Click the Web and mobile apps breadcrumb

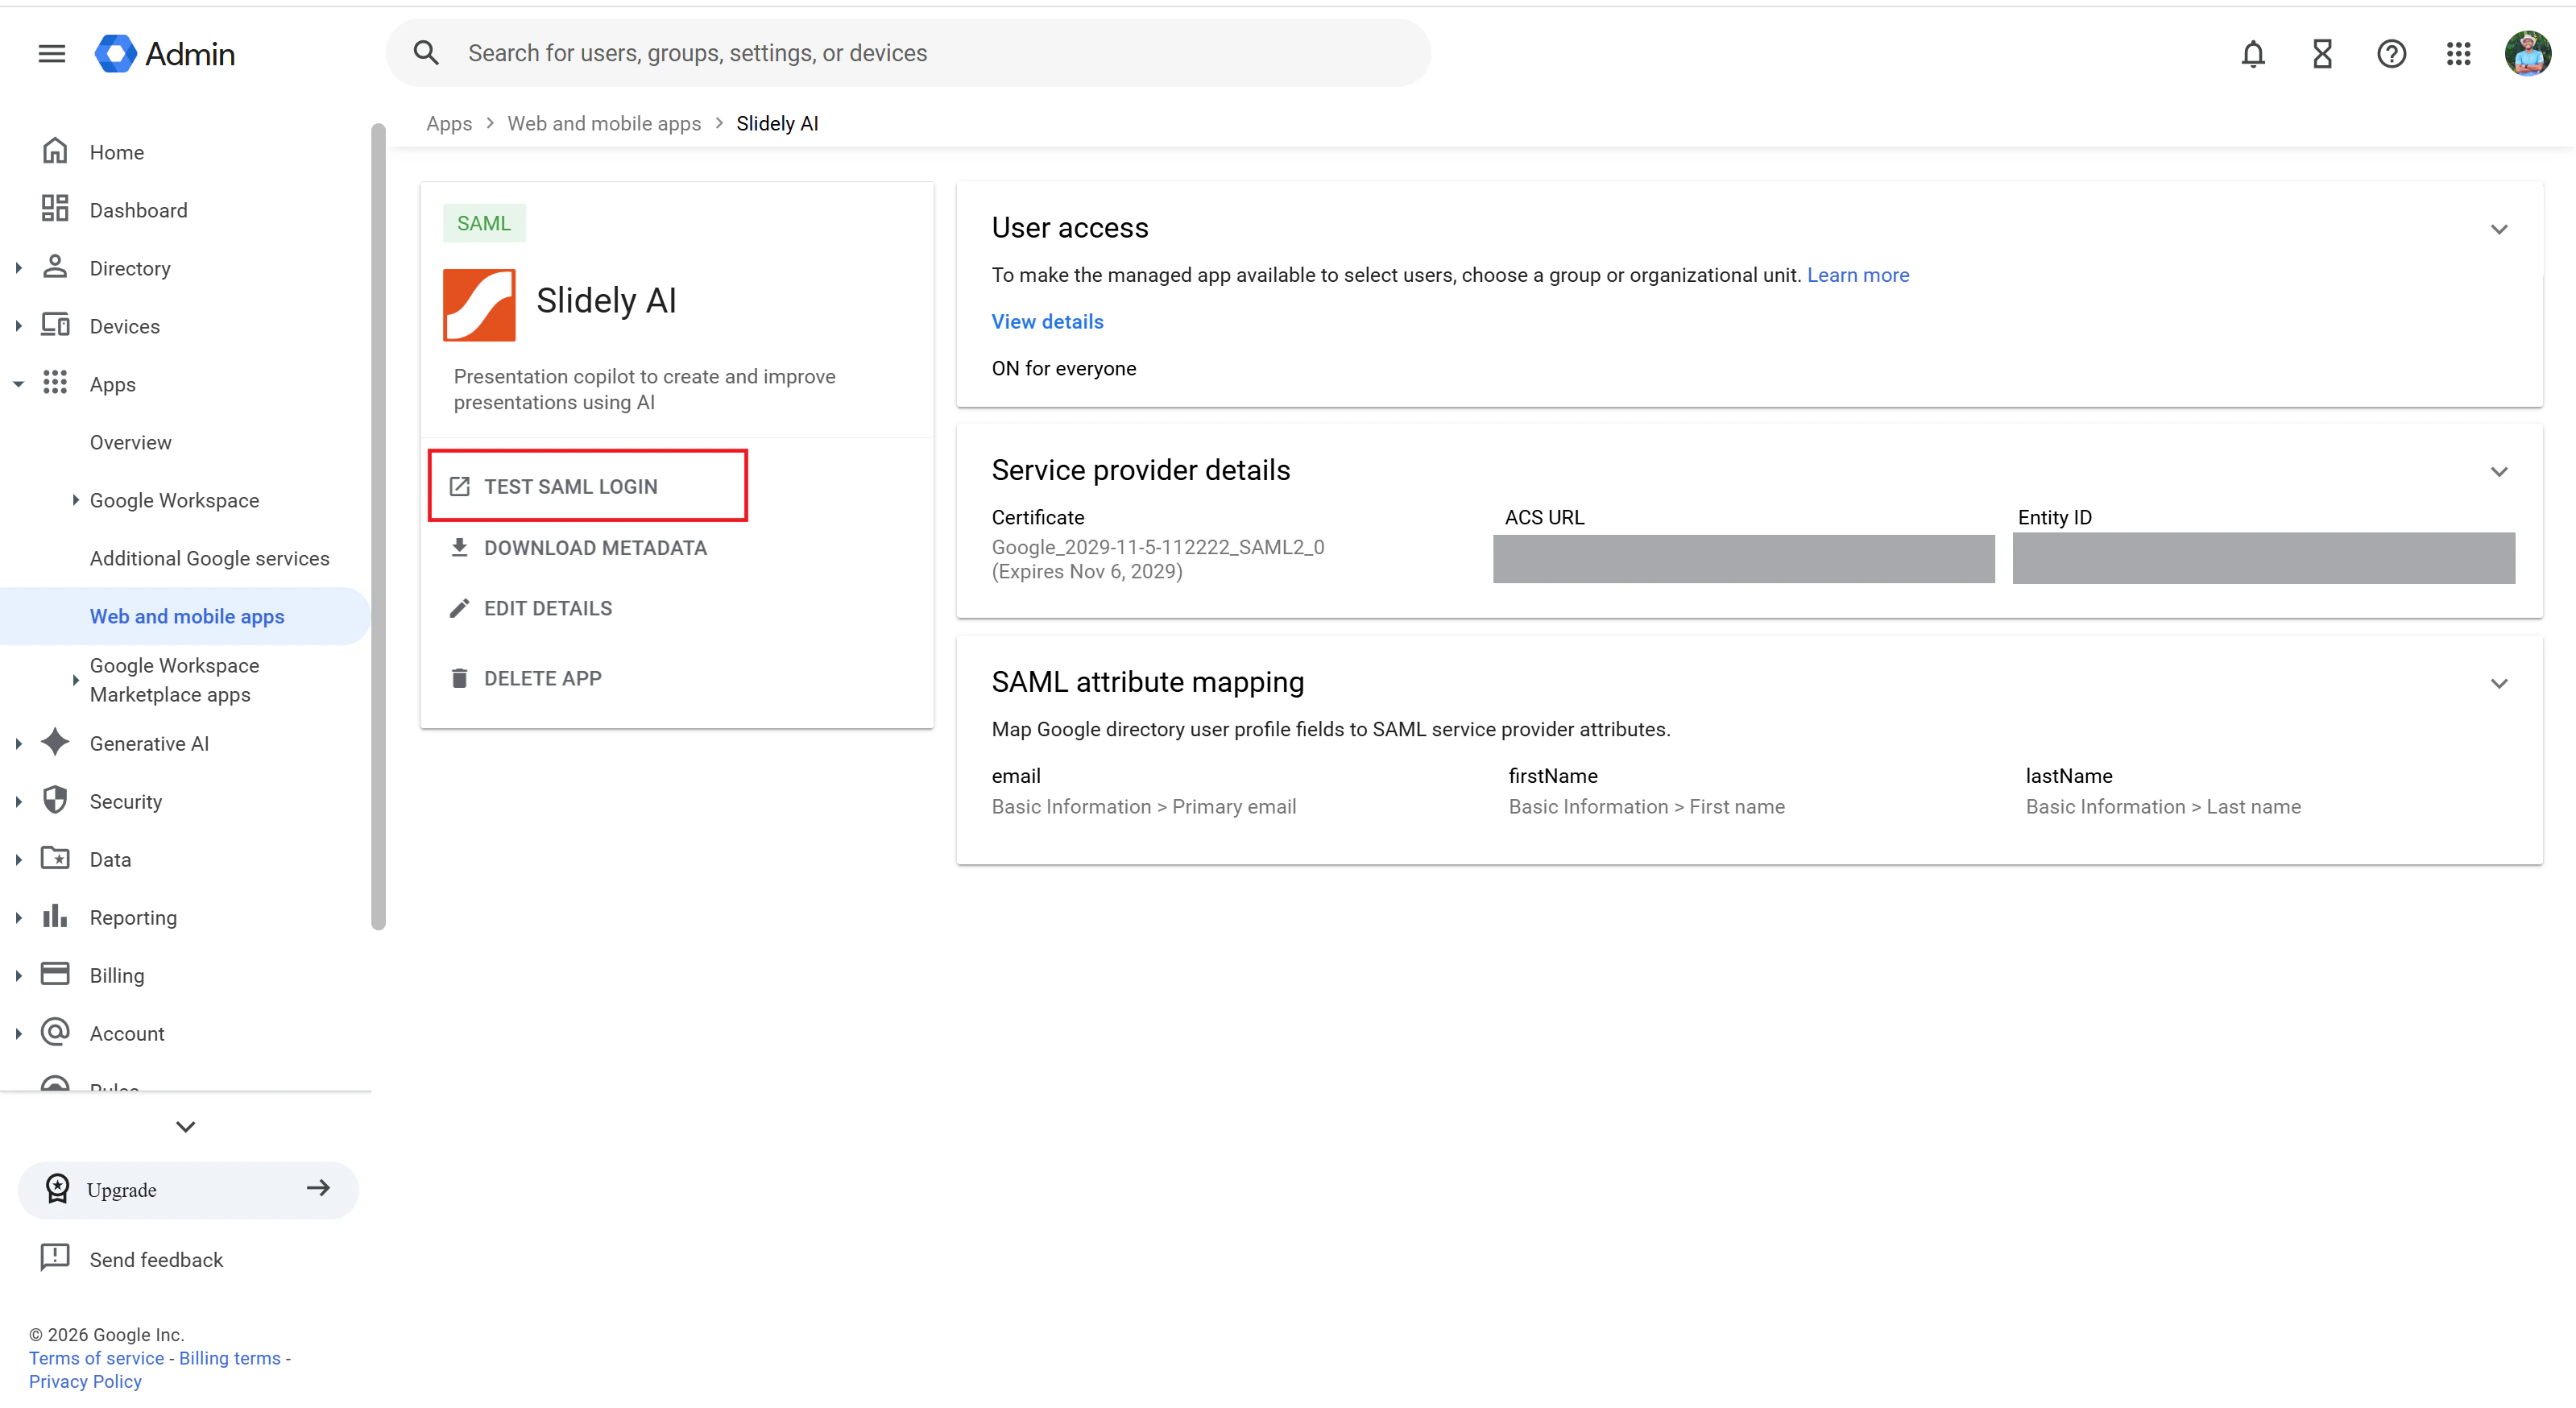(603, 123)
